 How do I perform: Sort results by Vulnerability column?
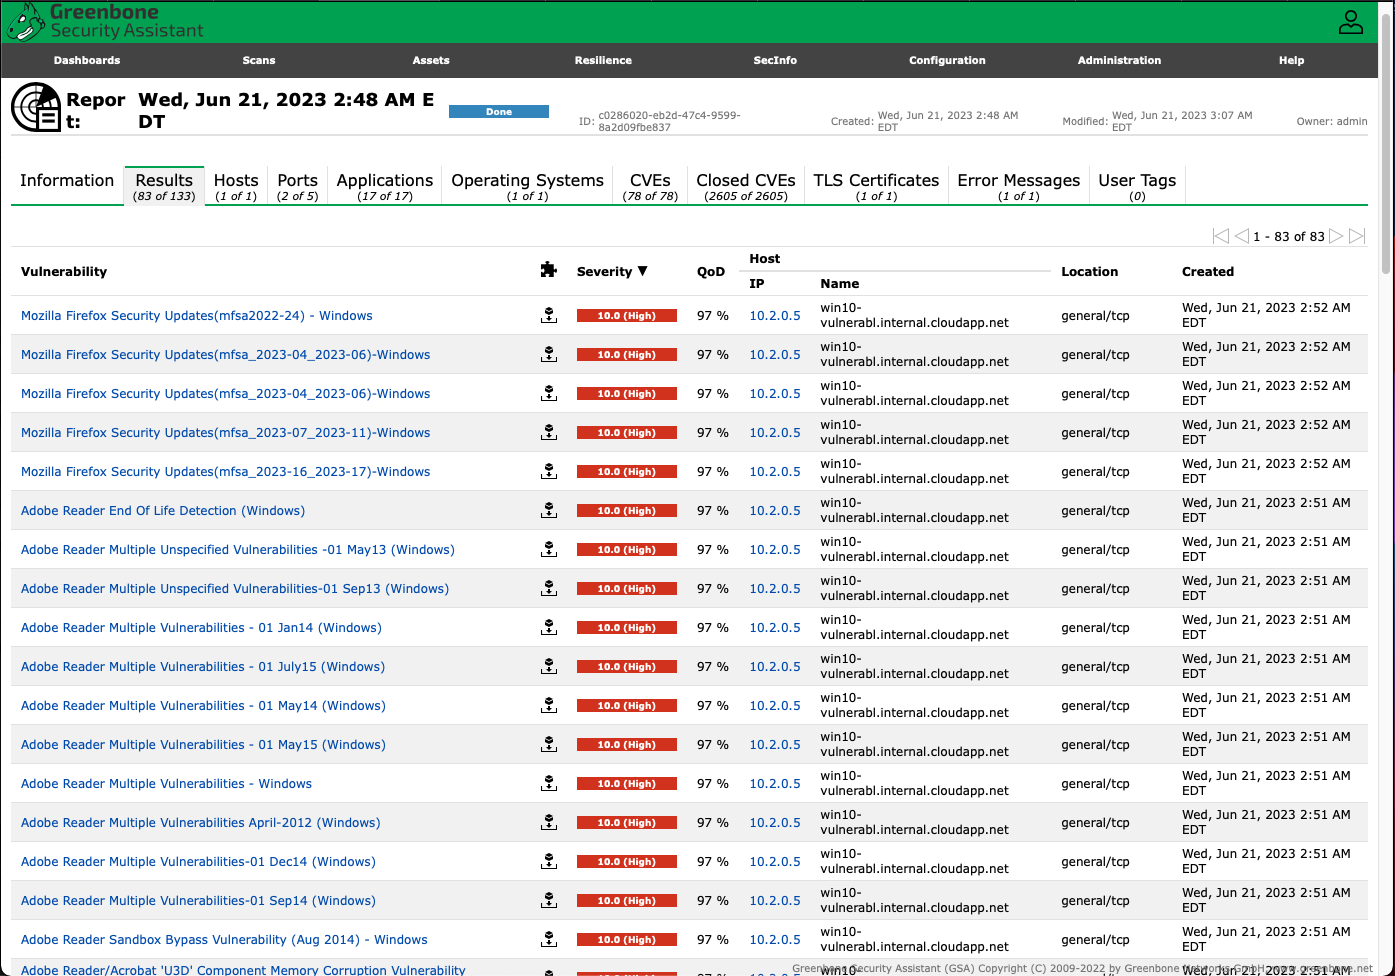(x=64, y=271)
